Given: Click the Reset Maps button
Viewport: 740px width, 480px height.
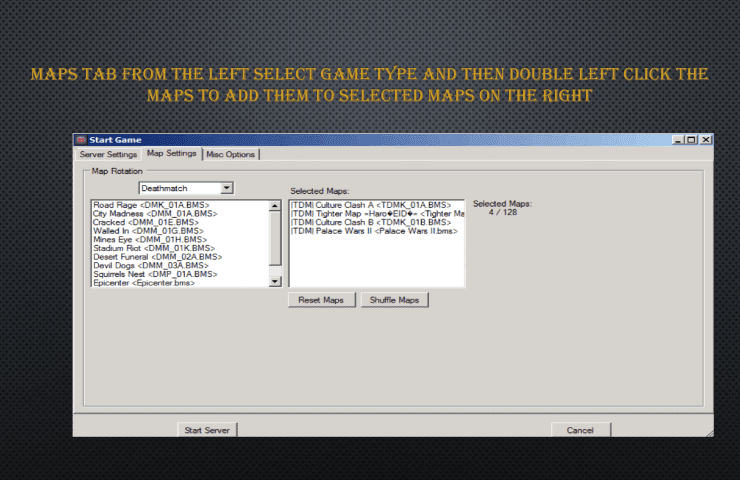Looking at the screenshot, I should coord(321,300).
